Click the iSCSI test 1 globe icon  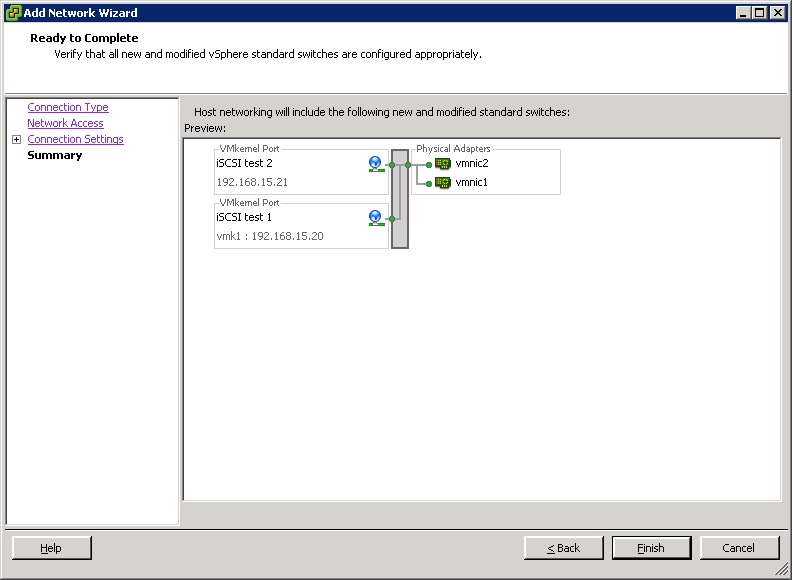(x=376, y=217)
